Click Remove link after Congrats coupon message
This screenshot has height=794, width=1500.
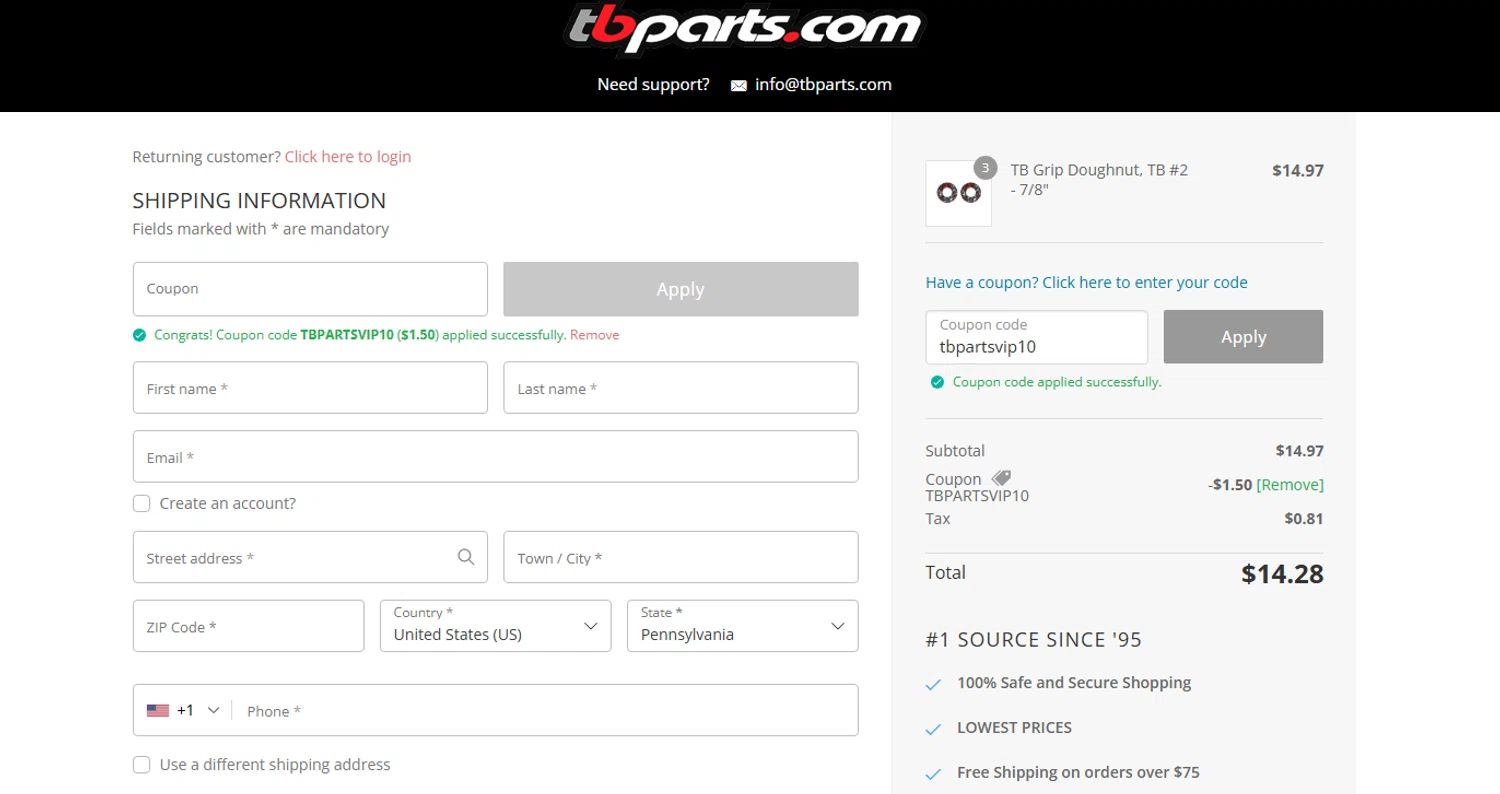point(594,335)
